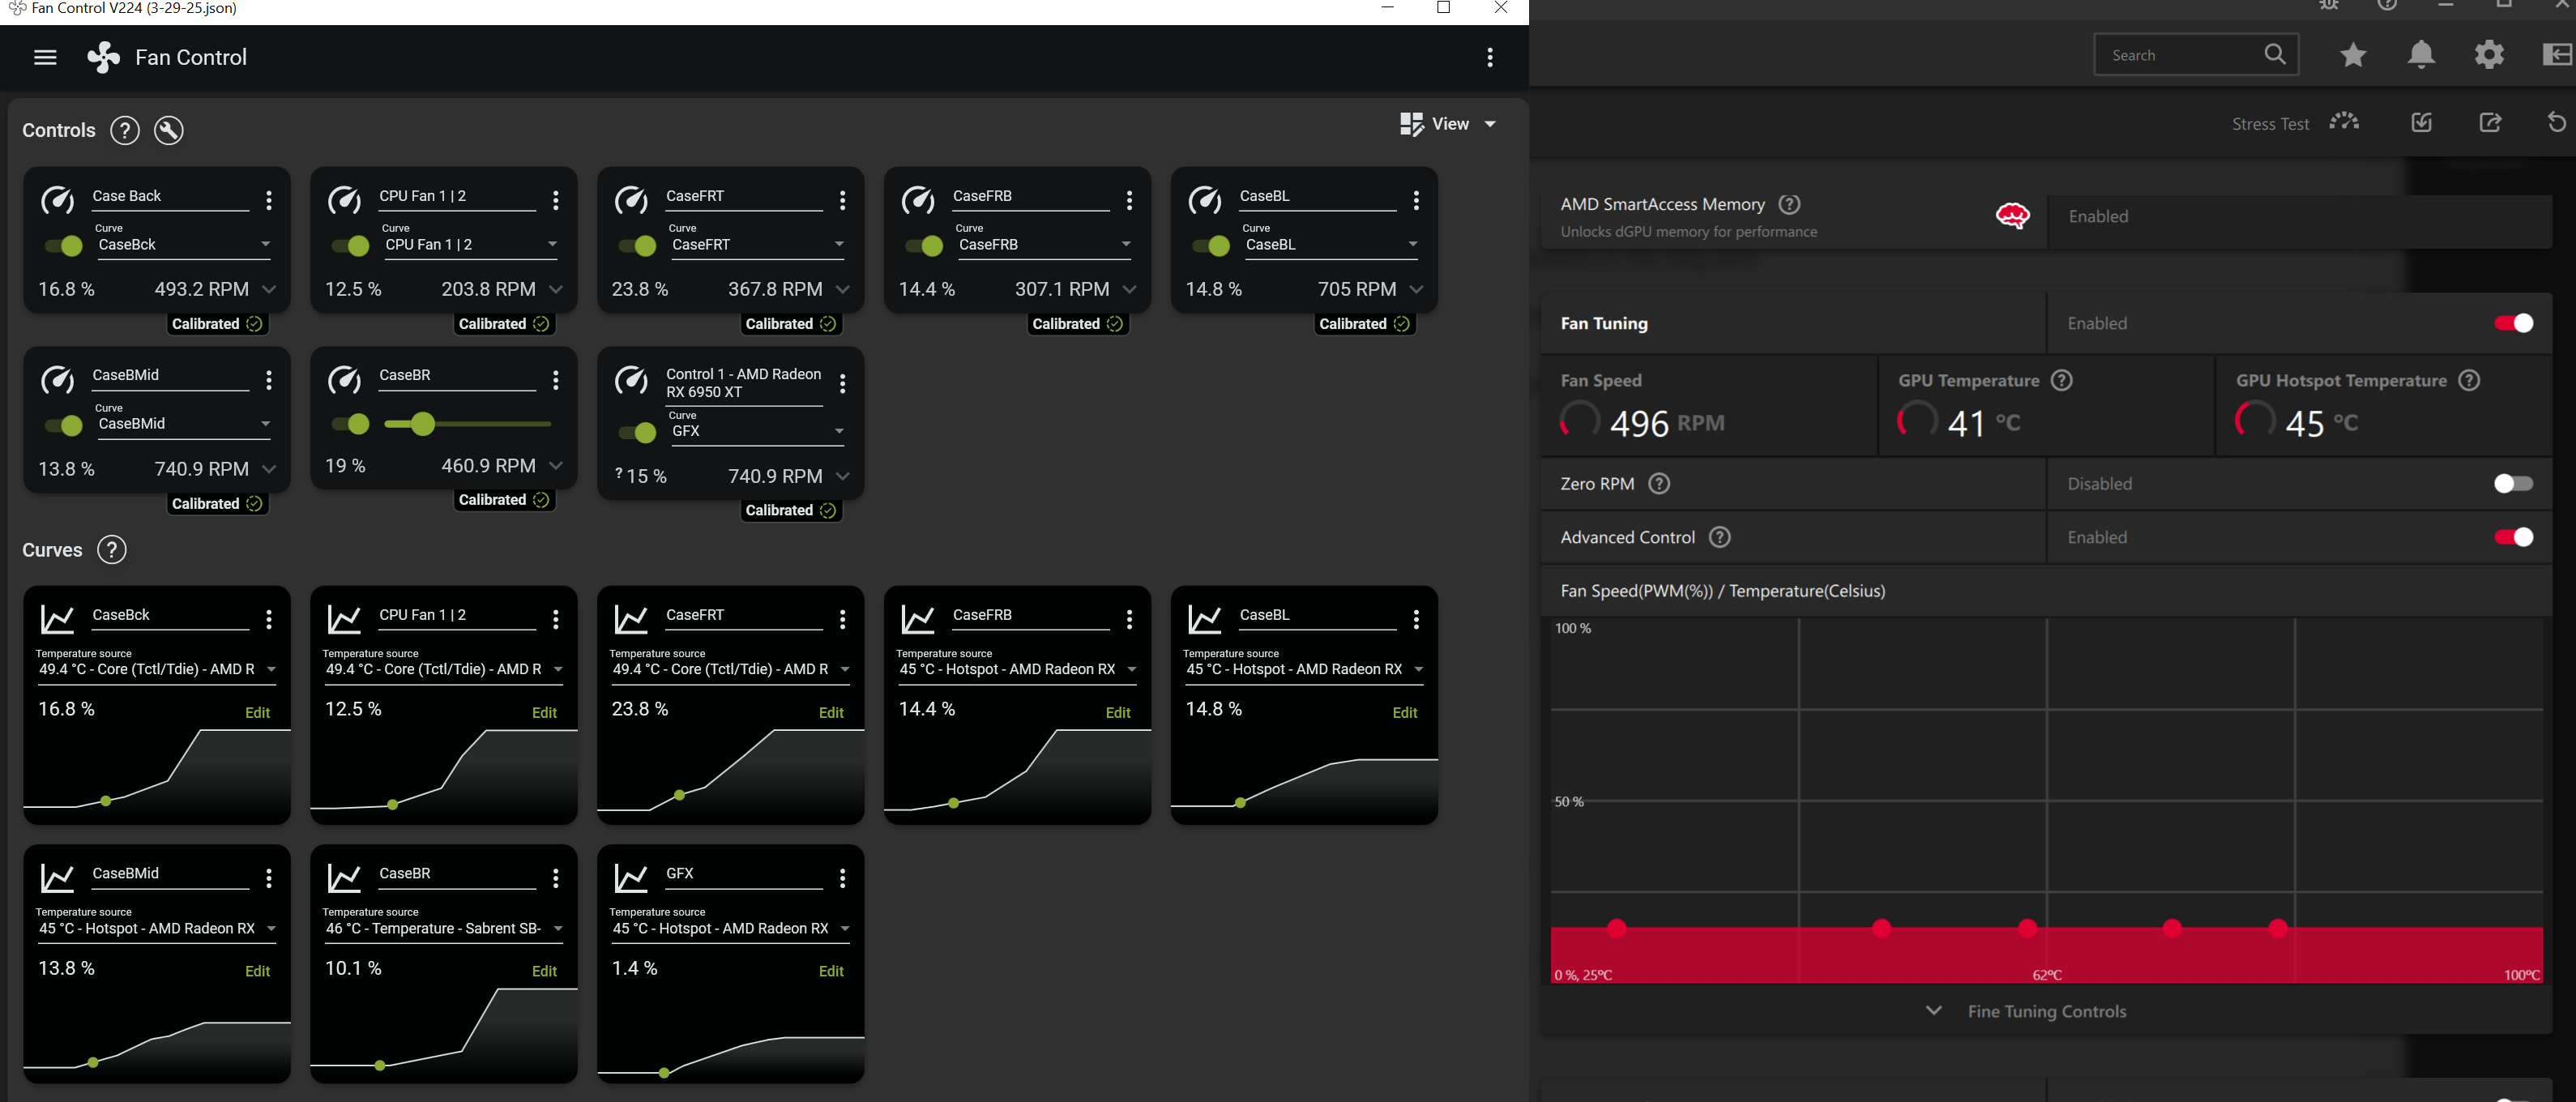
Task: Open the CaseFRT control curve dropdown
Action: (x=757, y=244)
